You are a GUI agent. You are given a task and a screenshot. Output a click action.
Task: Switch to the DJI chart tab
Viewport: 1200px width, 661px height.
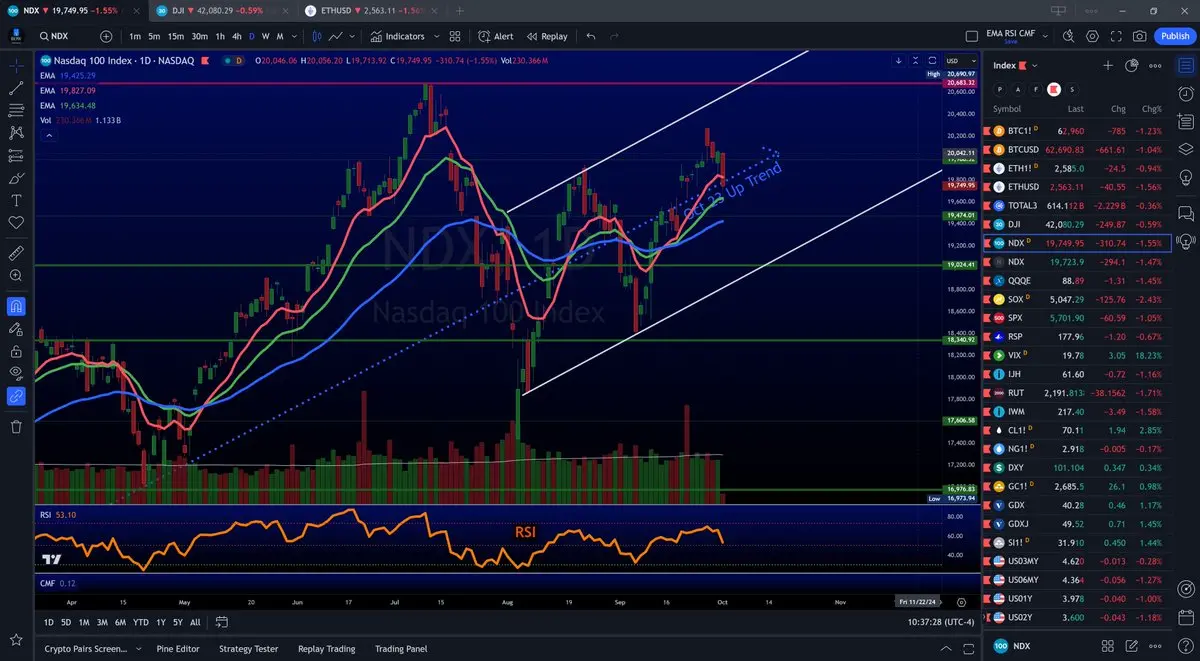(x=225, y=10)
